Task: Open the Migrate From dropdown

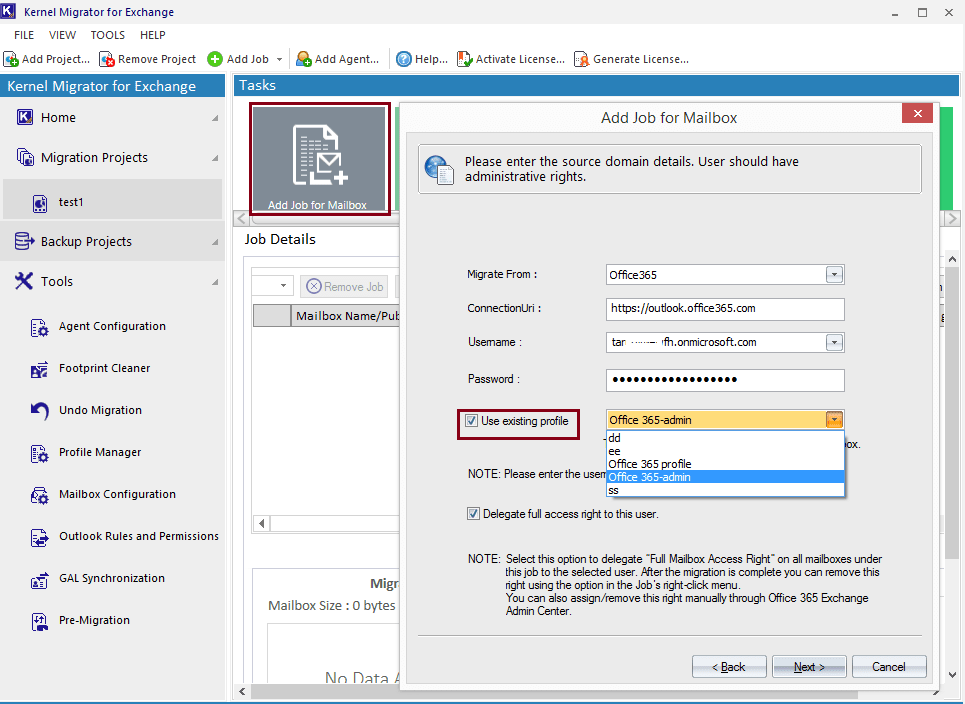Action: [834, 274]
